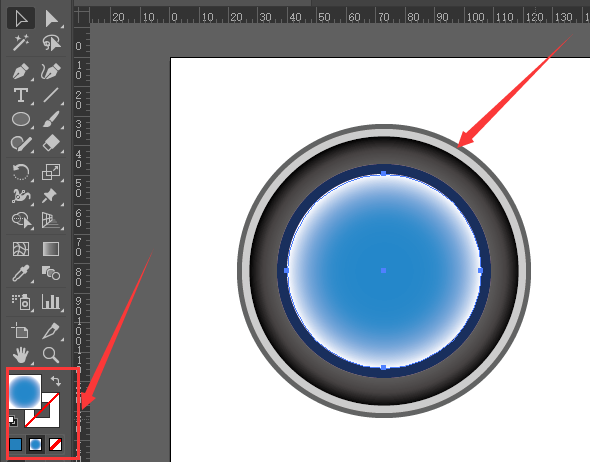Viewport: 590px width, 462px height.
Task: Select the Direct Selection tool
Action: point(51,18)
